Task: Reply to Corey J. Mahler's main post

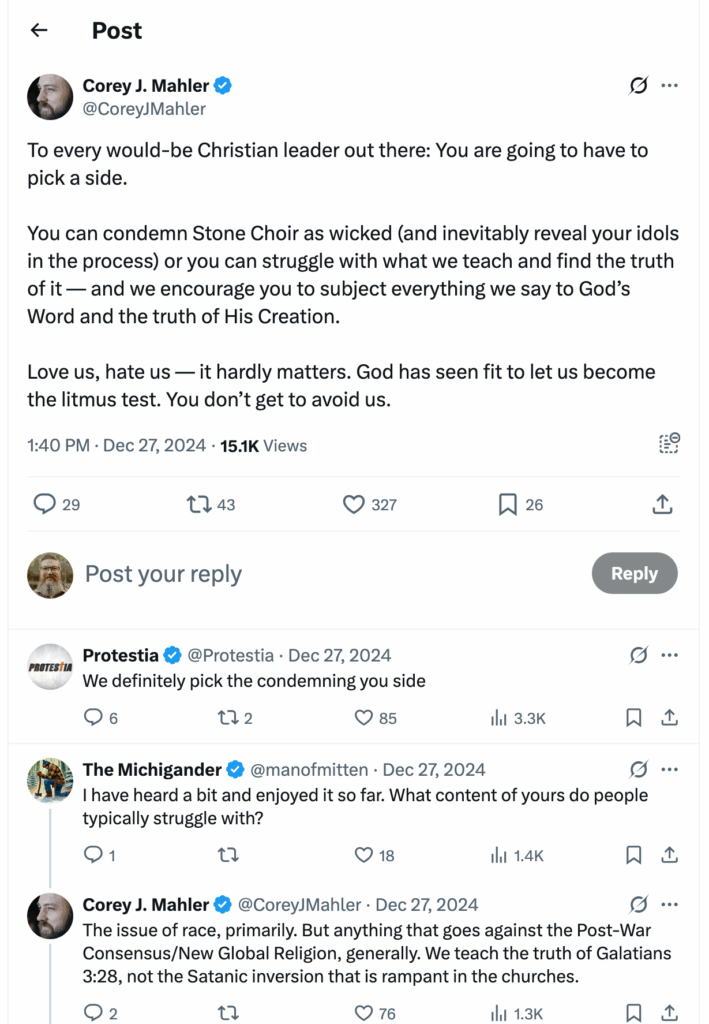Action: pos(42,505)
